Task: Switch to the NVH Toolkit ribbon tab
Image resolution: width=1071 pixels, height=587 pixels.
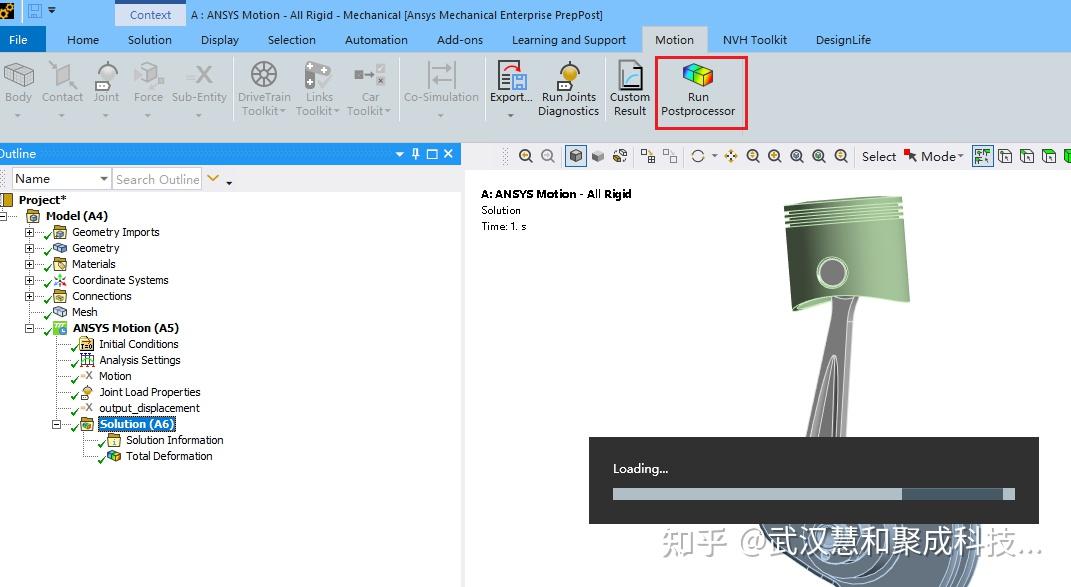Action: click(x=755, y=40)
